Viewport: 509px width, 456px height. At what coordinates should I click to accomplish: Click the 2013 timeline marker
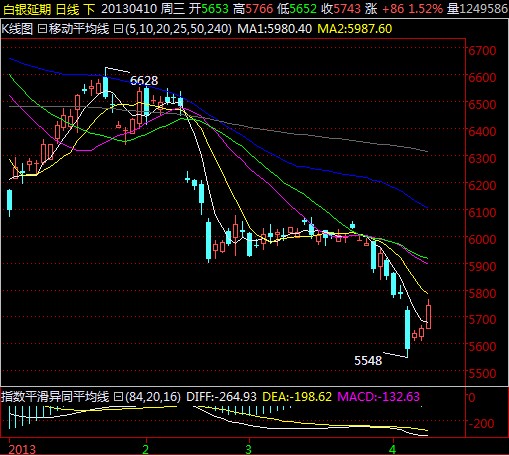(x=22, y=449)
